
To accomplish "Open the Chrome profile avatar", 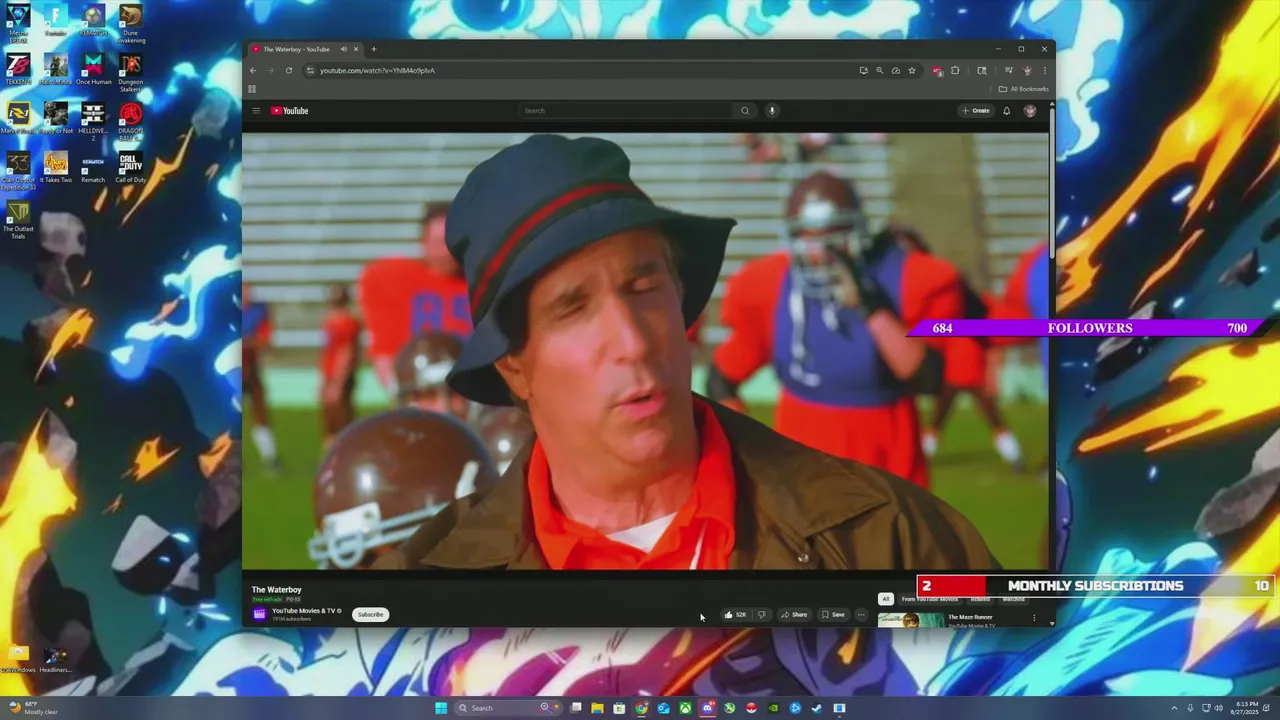I will 1027,70.
